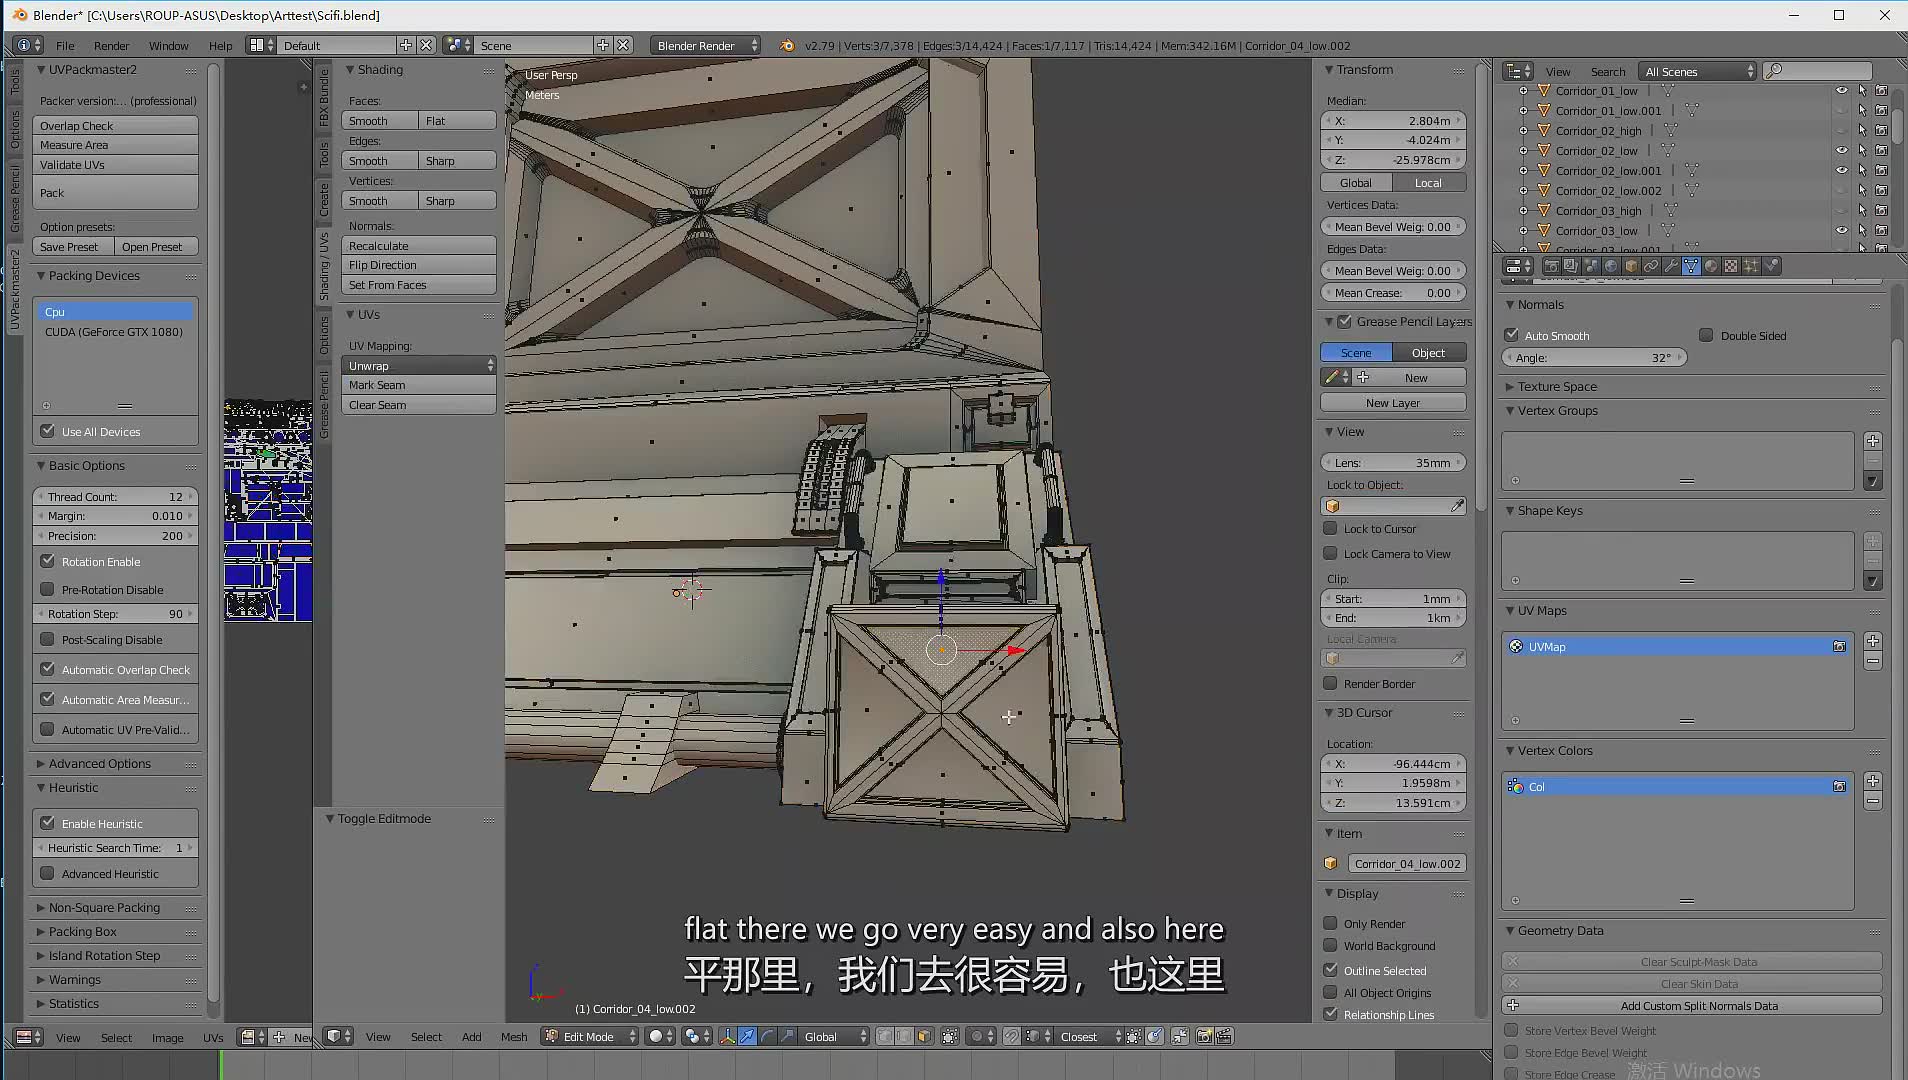The height and width of the screenshot is (1080, 1908).
Task: Open the Edit Mode dropdown
Action: (x=590, y=1036)
